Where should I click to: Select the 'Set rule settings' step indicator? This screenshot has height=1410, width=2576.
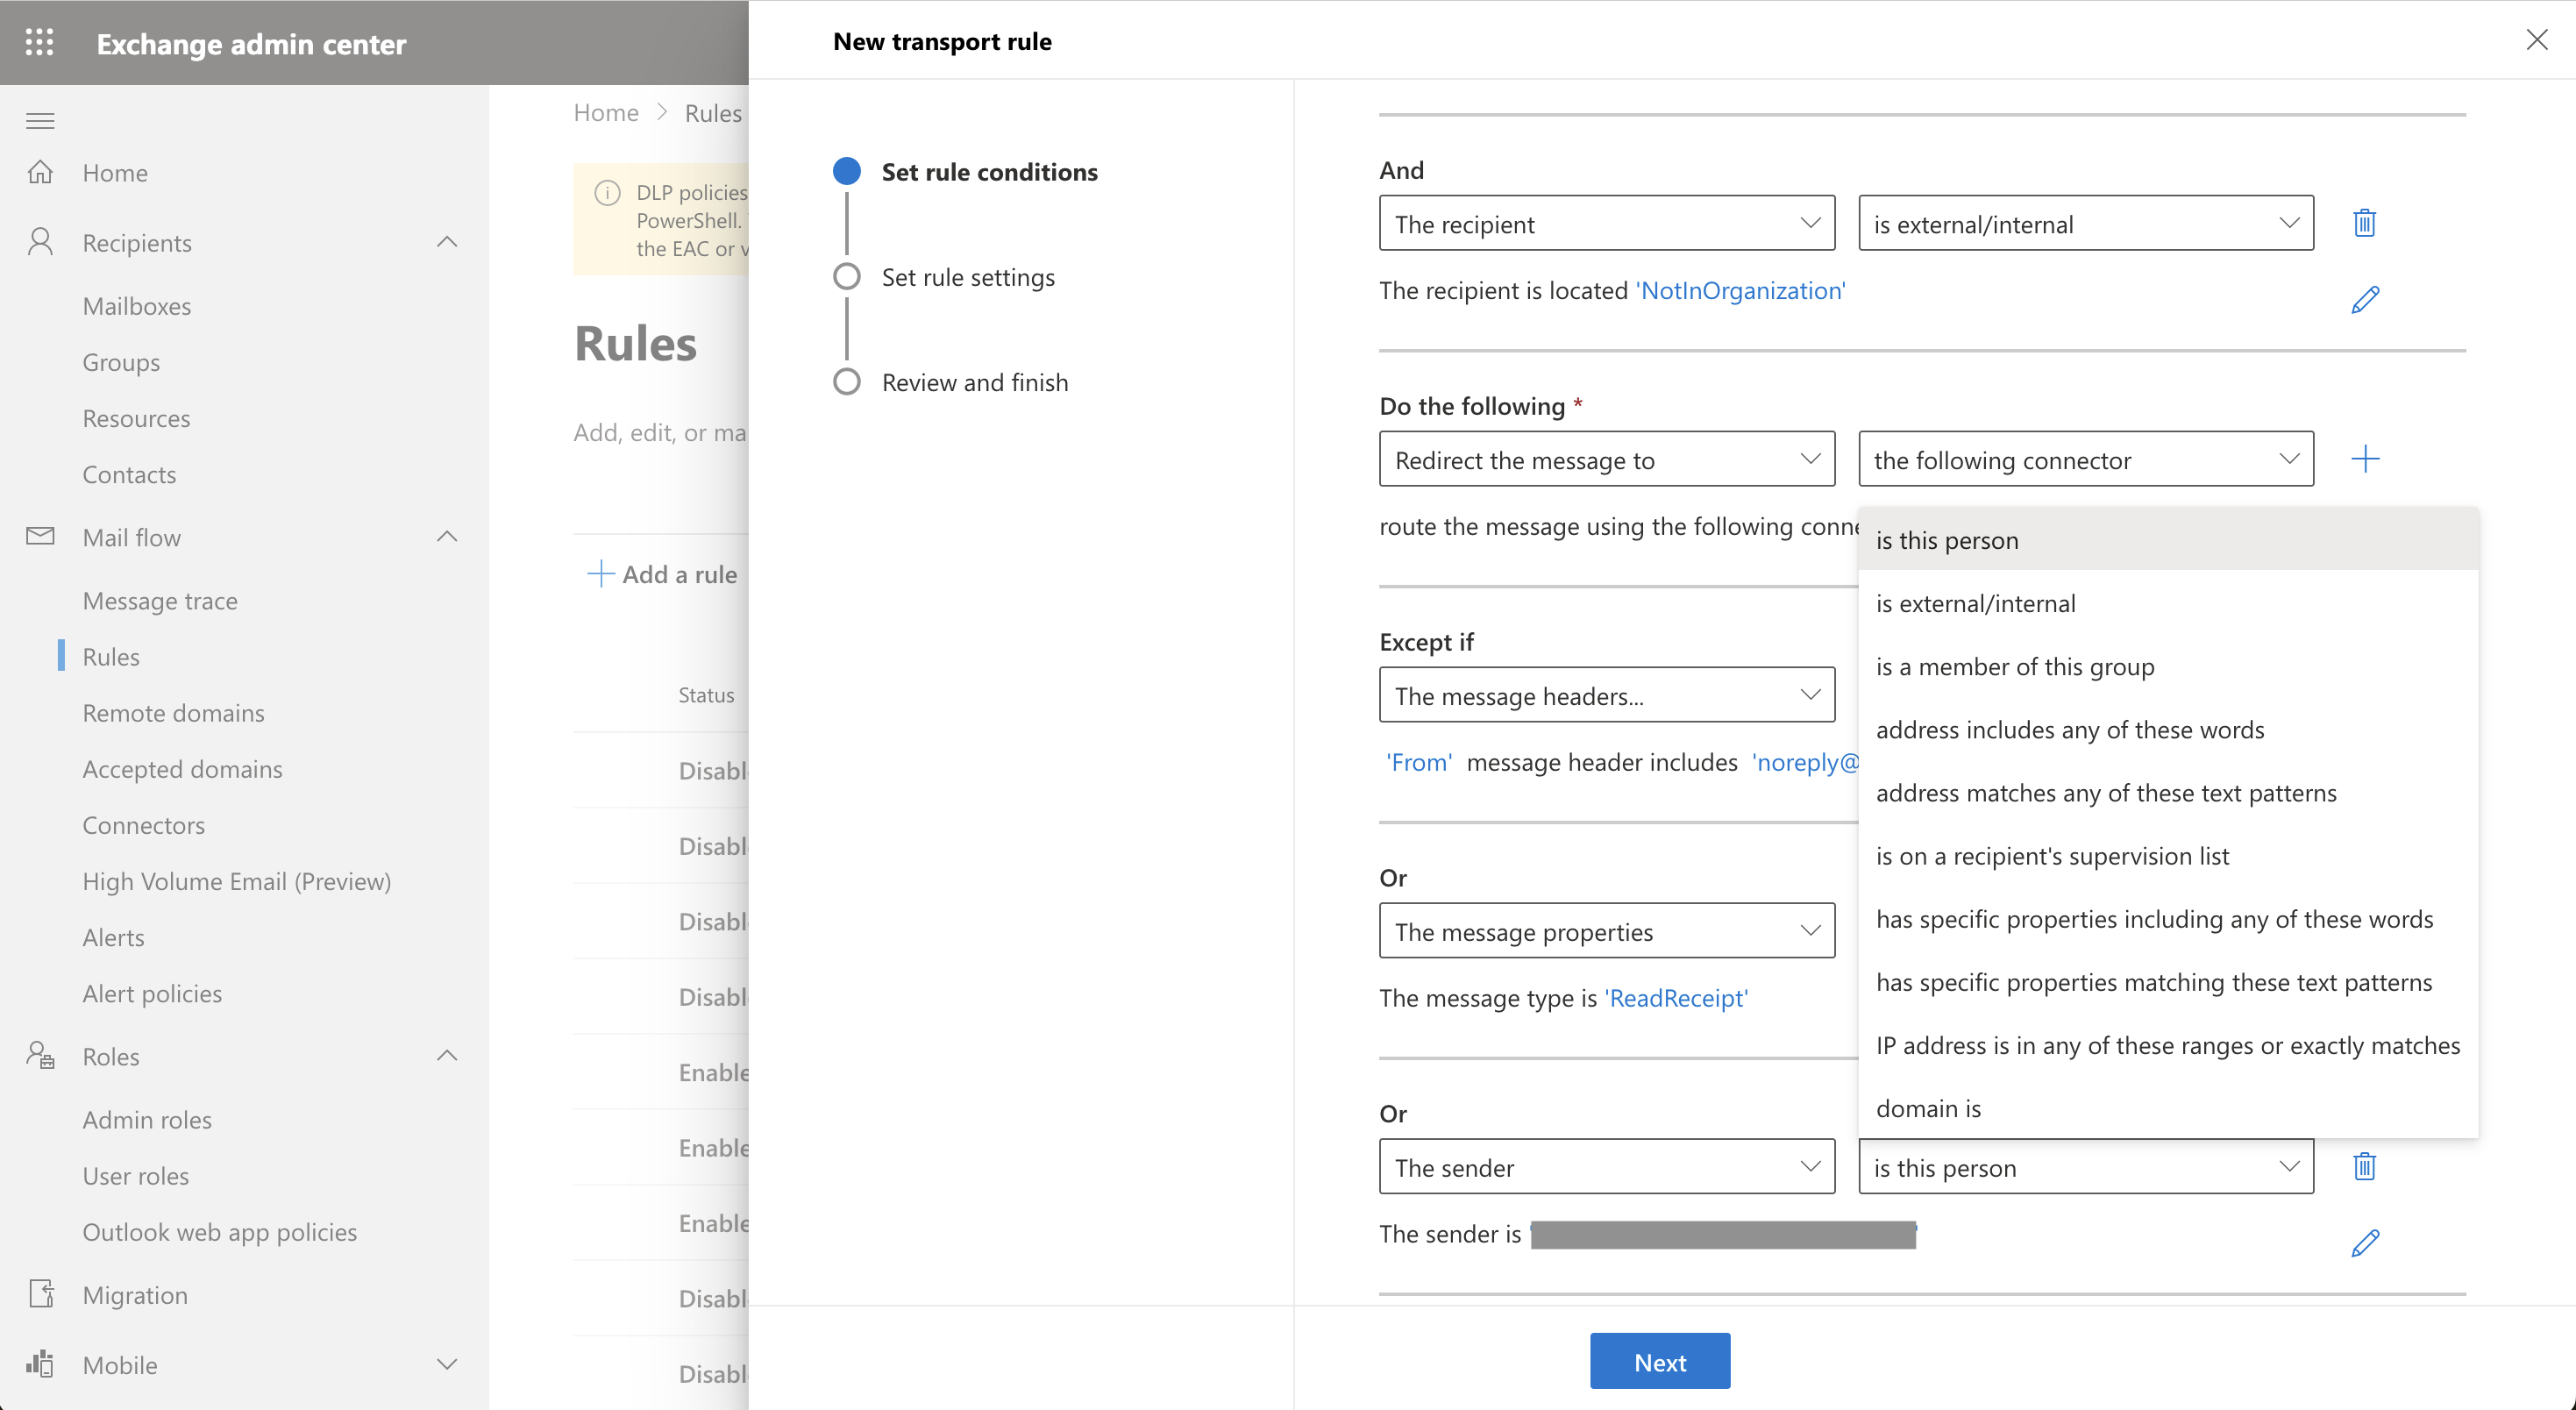(847, 276)
